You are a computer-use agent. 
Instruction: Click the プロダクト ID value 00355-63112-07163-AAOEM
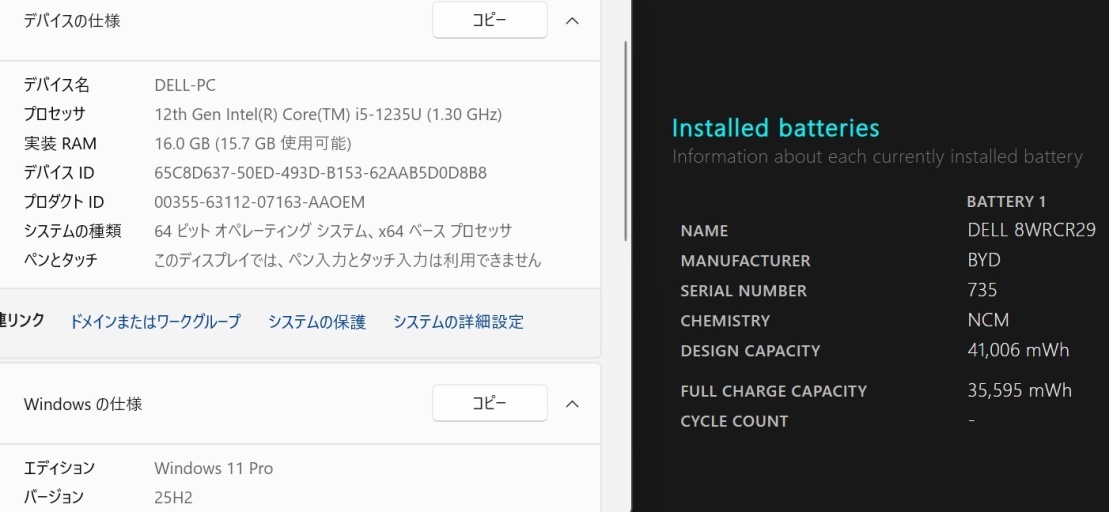(259, 202)
